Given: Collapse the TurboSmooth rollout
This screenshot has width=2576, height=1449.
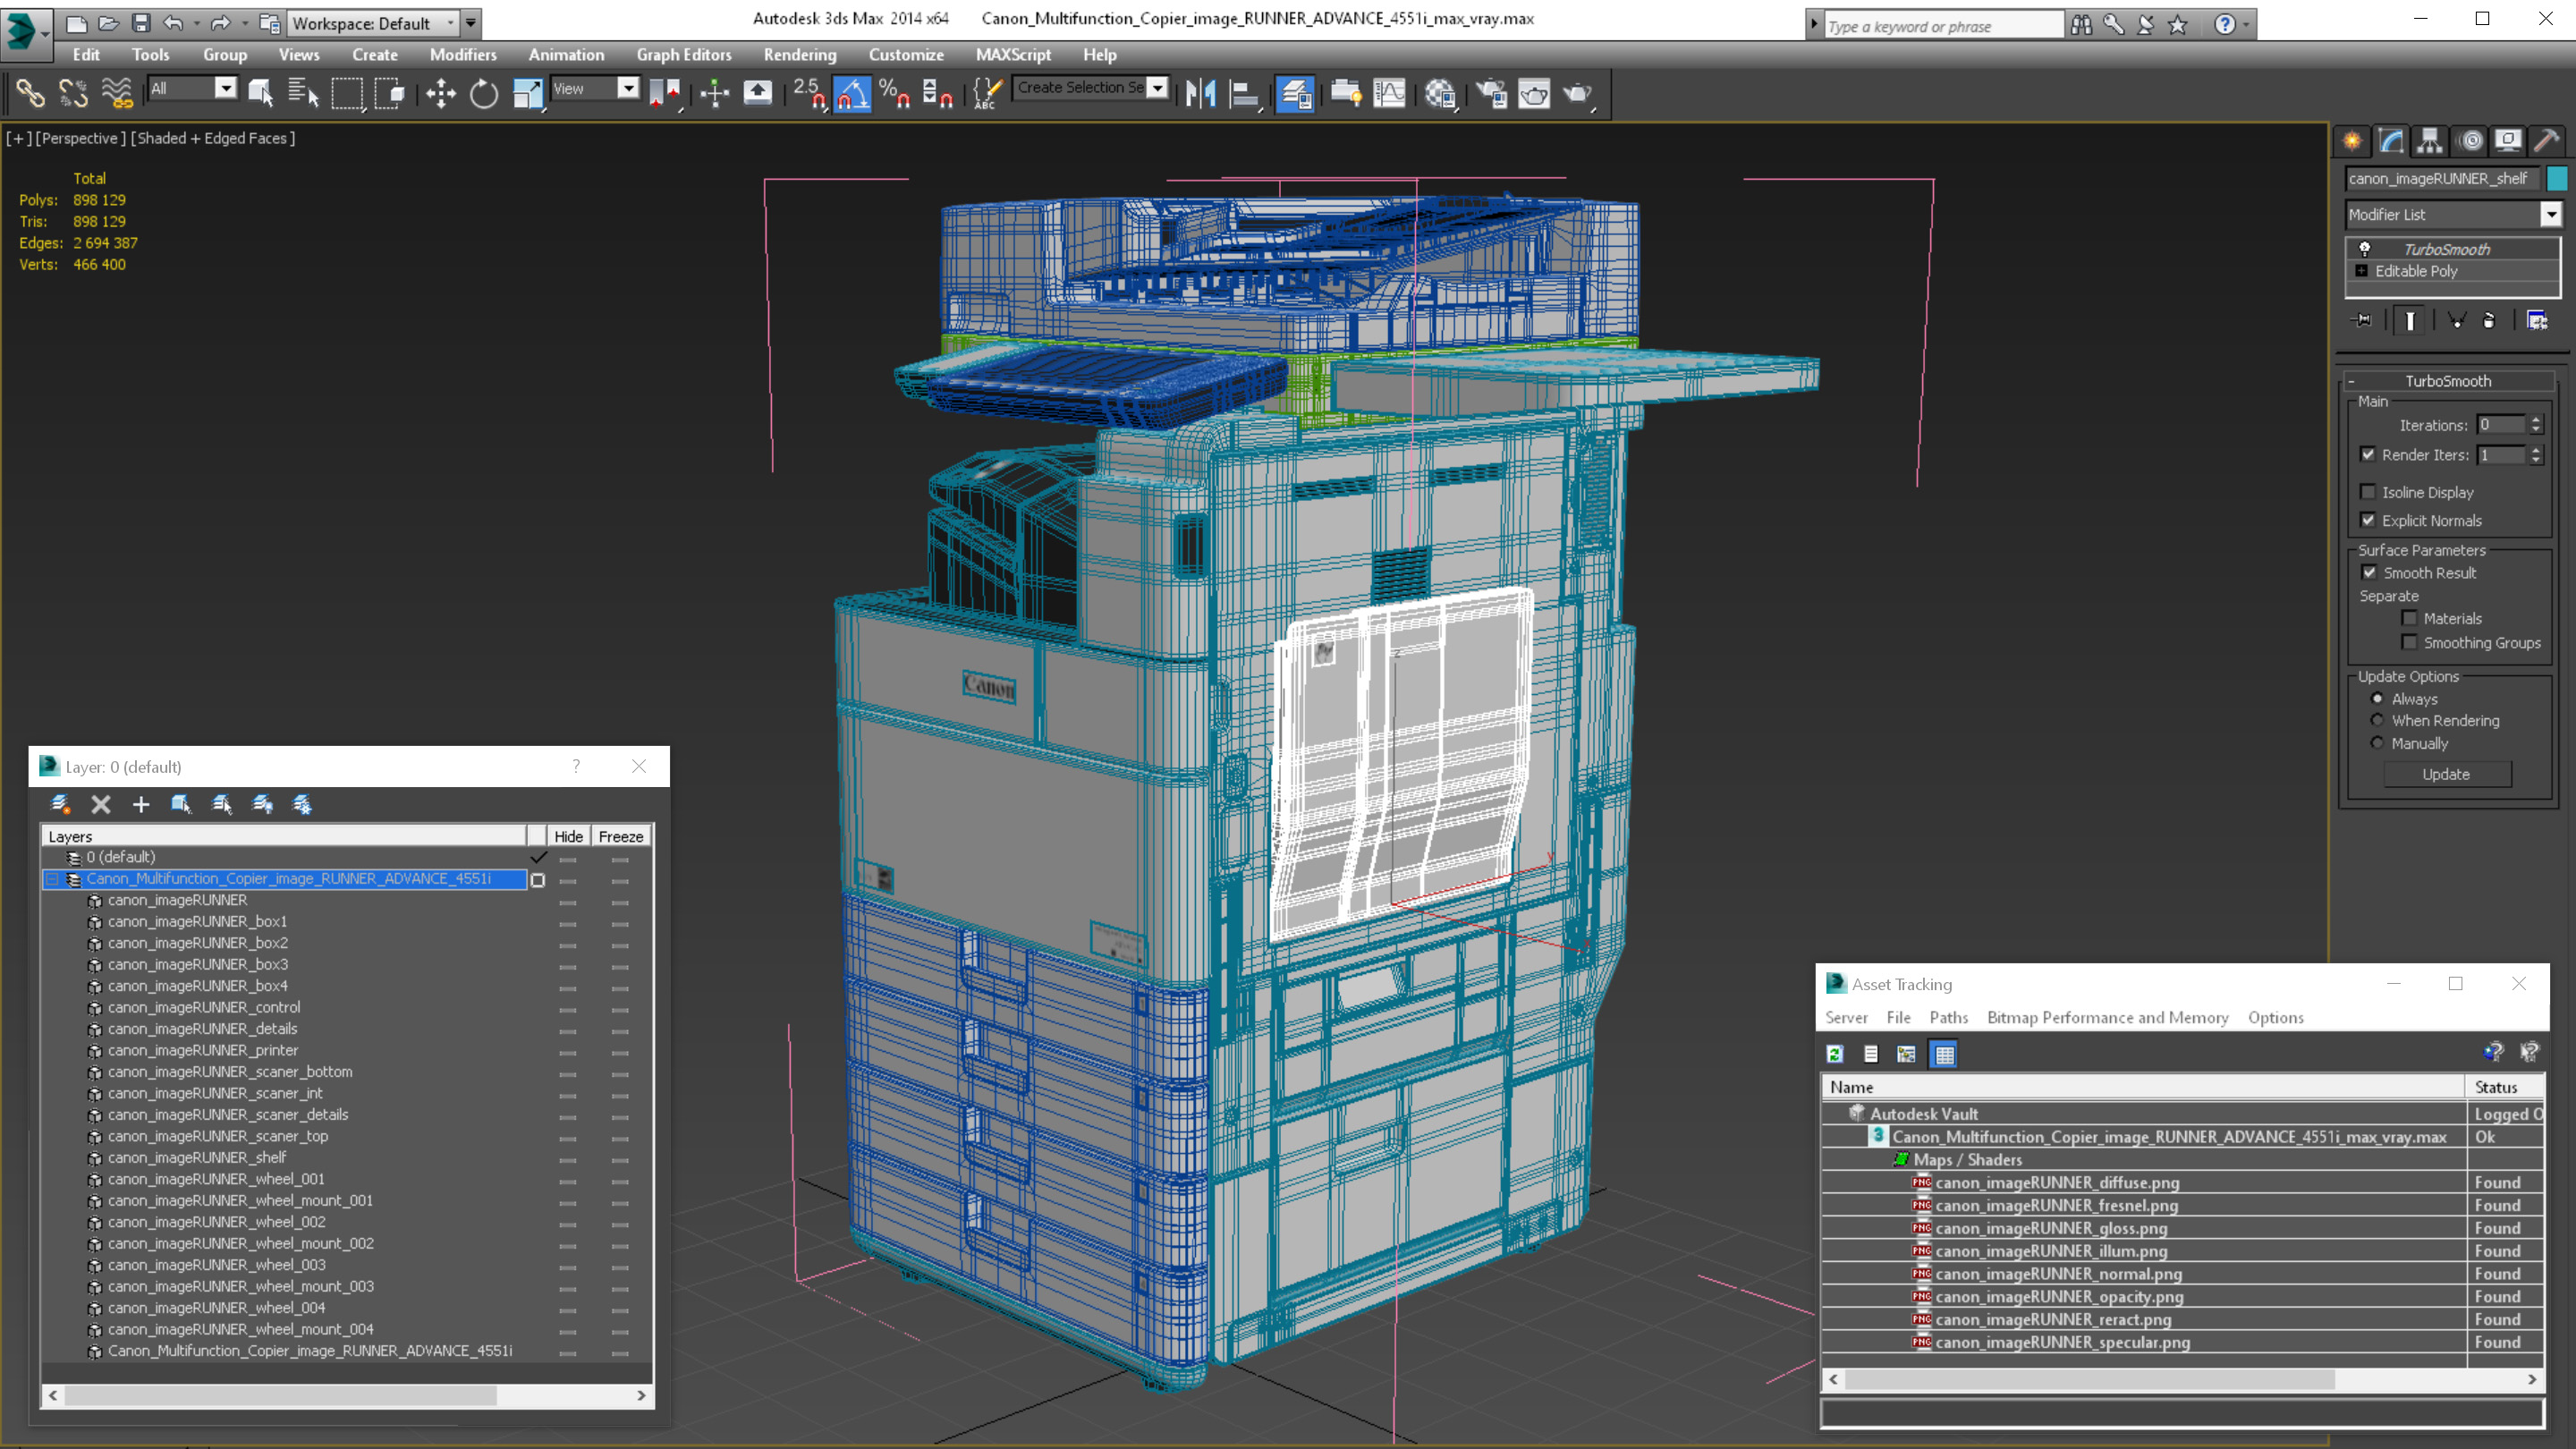Looking at the screenshot, I should pos(2447,381).
